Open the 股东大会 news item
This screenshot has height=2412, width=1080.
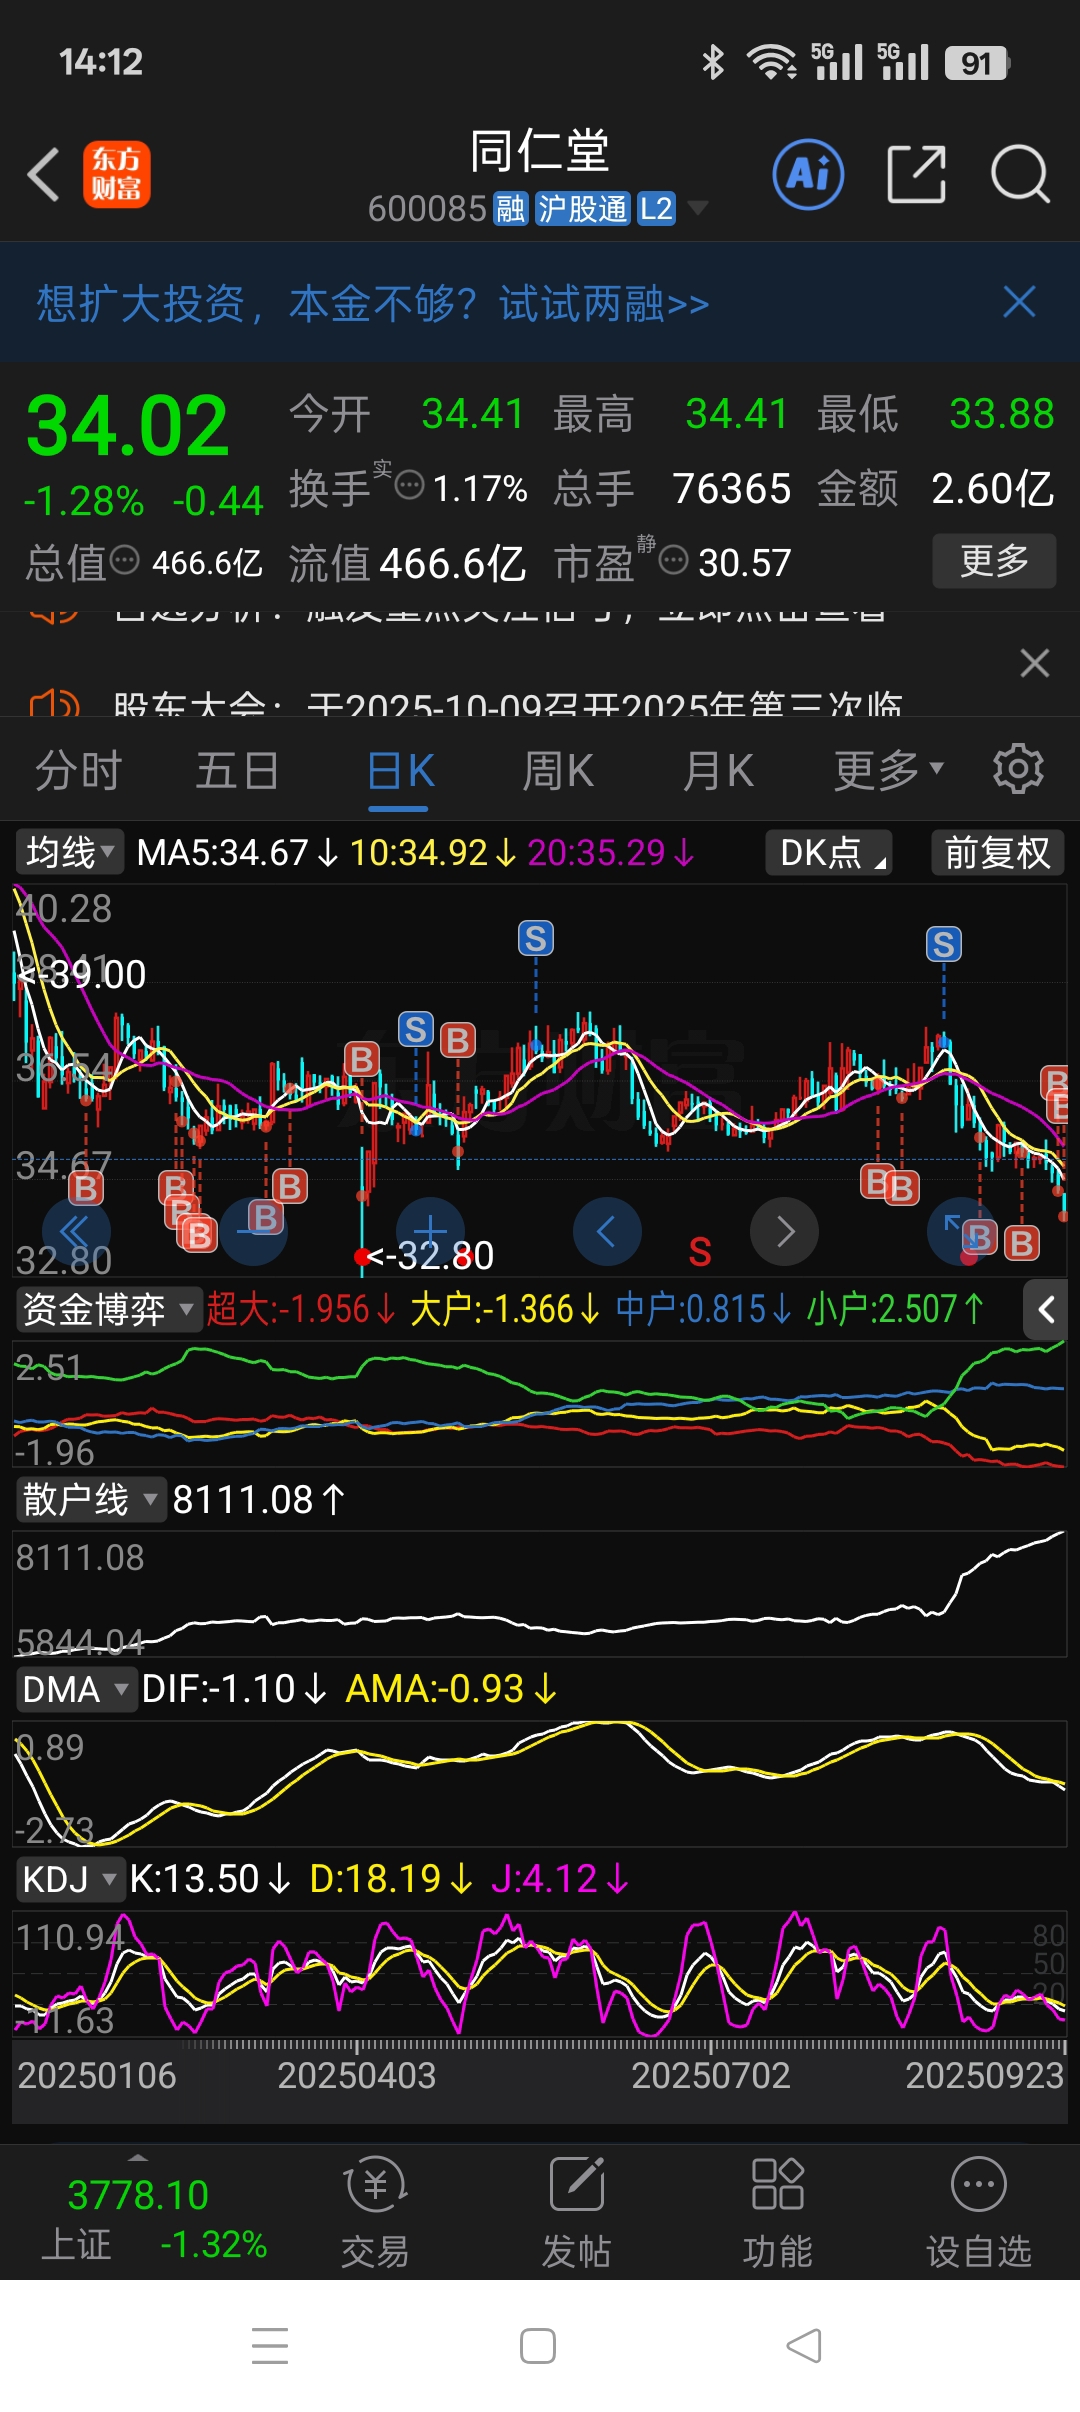[508, 704]
